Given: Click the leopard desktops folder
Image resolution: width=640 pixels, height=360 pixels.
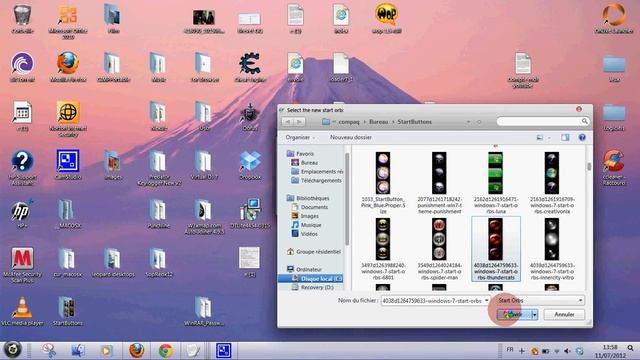Looking at the screenshot, I should click(113, 262).
